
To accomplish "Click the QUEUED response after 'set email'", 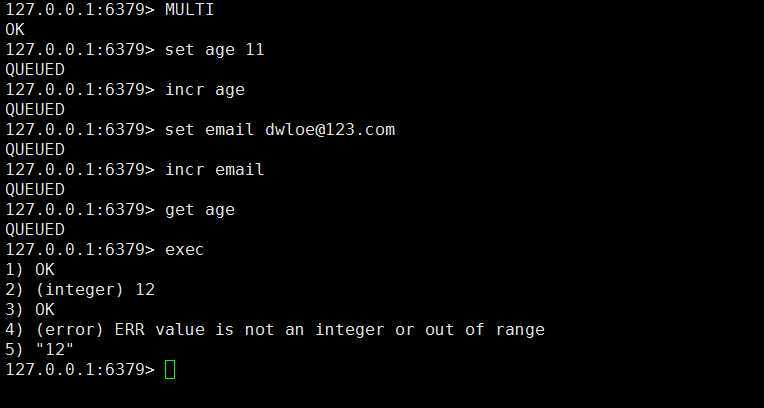I will click(x=35, y=150).
